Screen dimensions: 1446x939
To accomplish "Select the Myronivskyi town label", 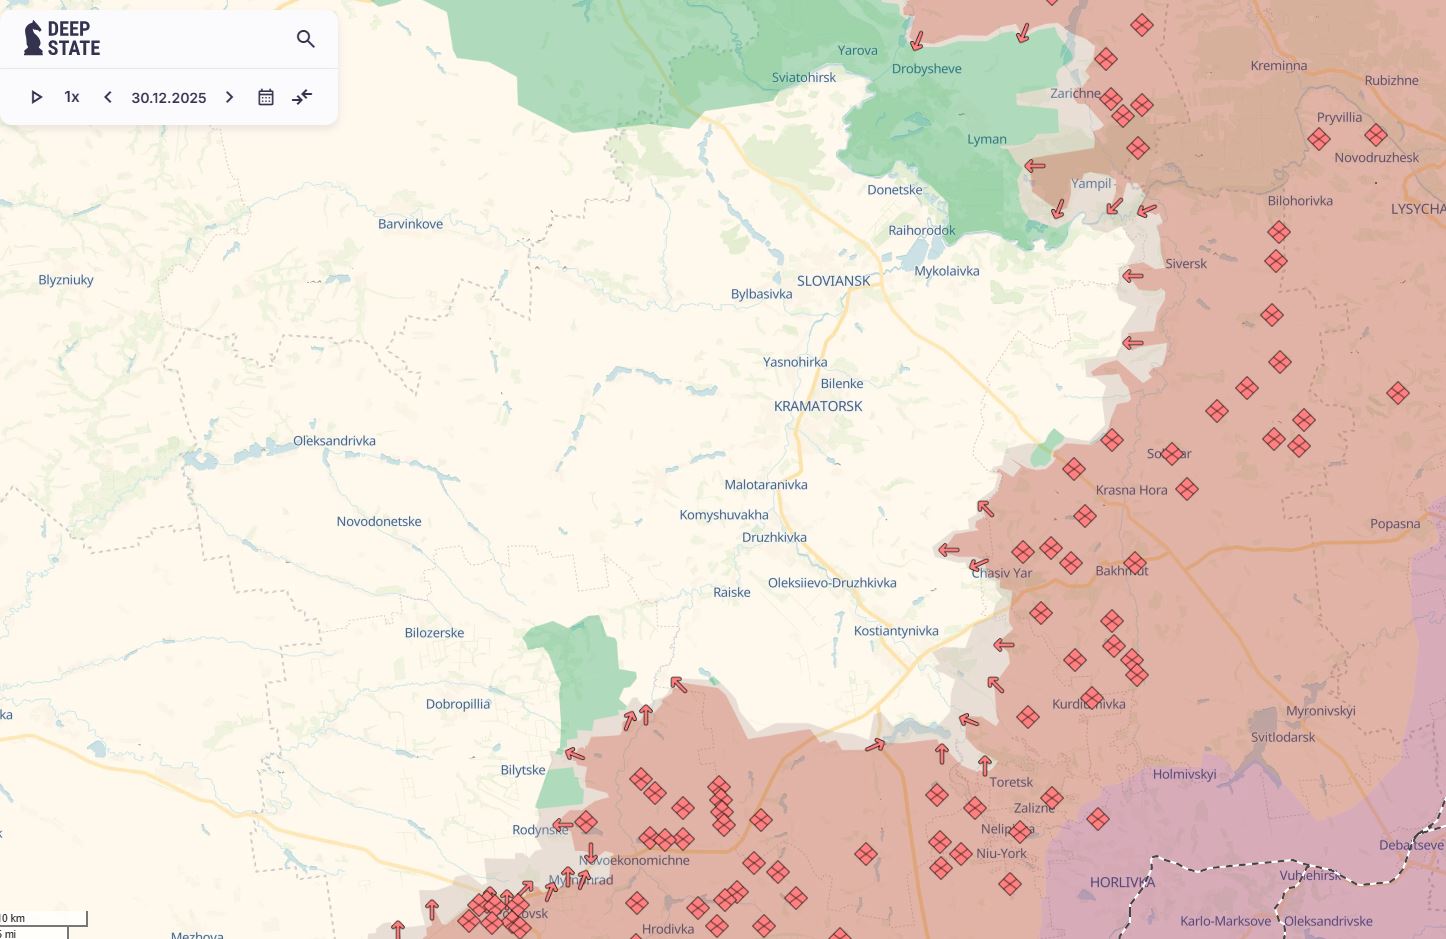I will point(1321,711).
